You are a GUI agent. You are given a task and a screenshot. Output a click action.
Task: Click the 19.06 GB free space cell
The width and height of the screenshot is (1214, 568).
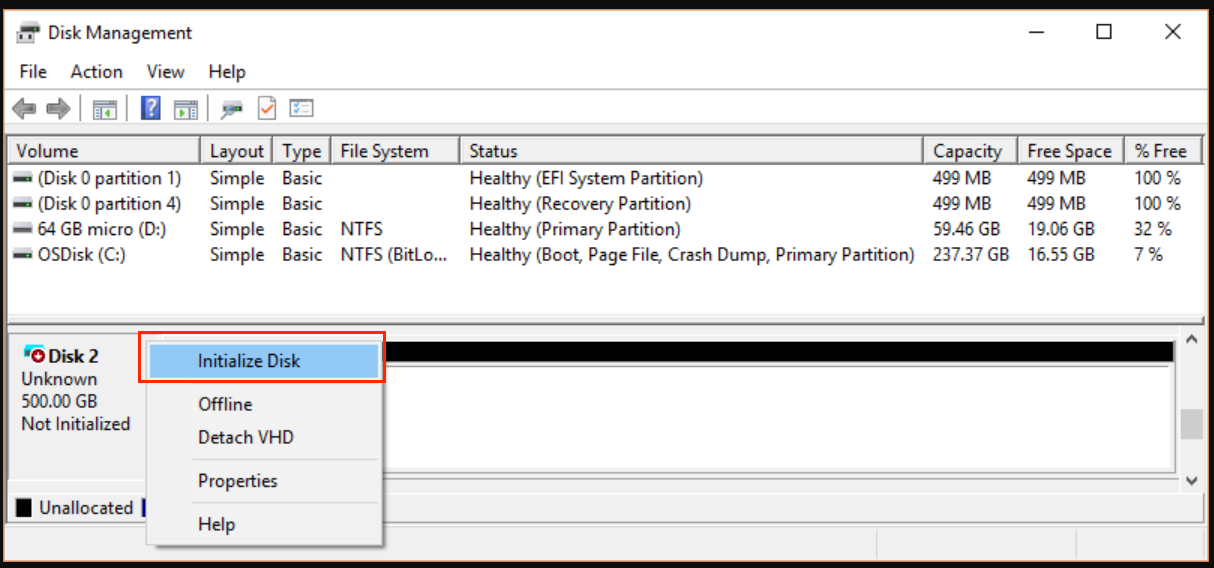[x=1060, y=229]
